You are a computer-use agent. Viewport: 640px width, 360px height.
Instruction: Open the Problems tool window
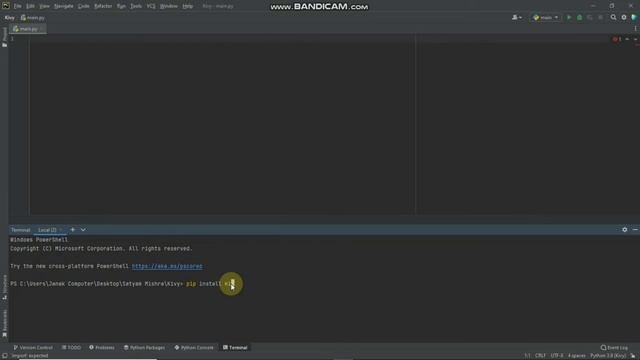point(102,347)
